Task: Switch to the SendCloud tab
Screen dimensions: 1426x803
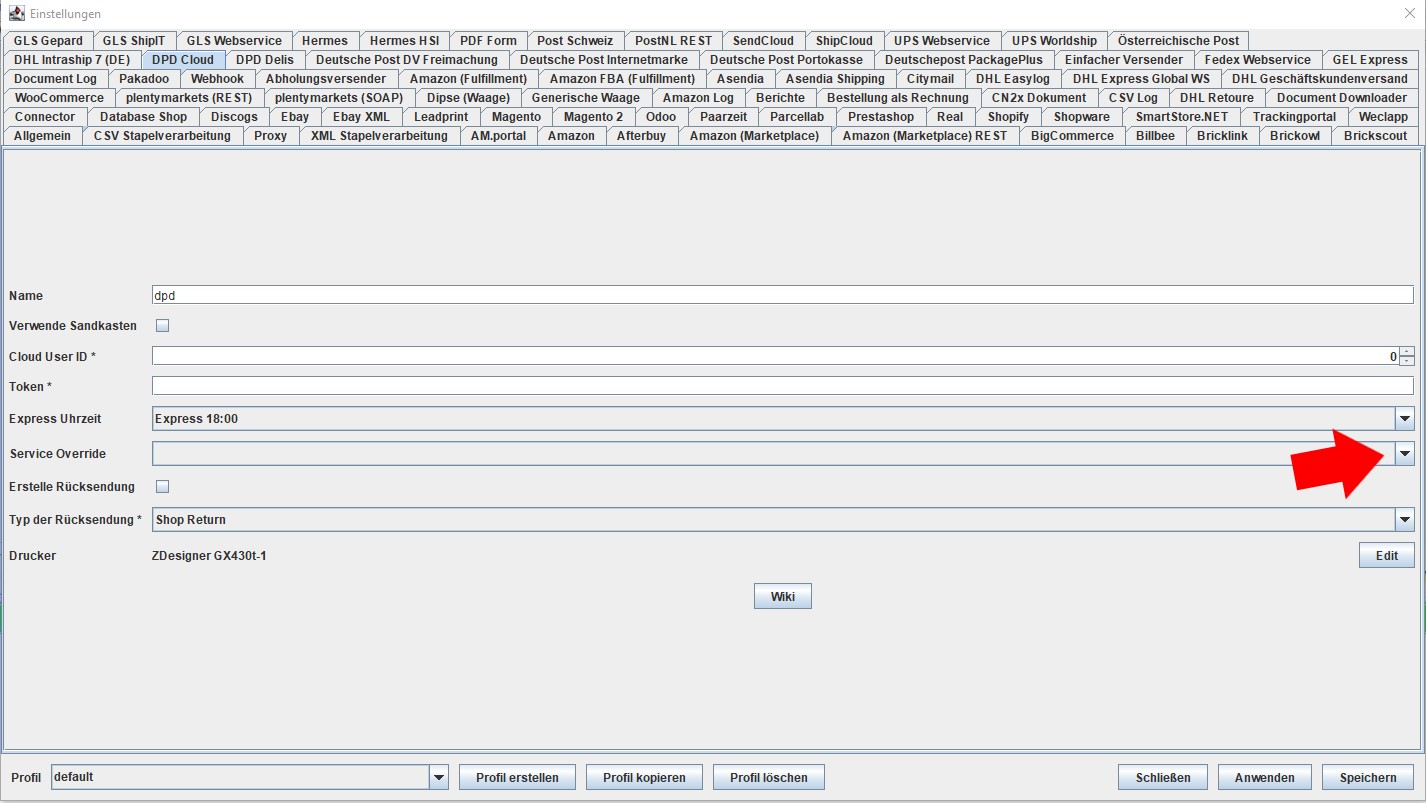Action: pos(763,41)
